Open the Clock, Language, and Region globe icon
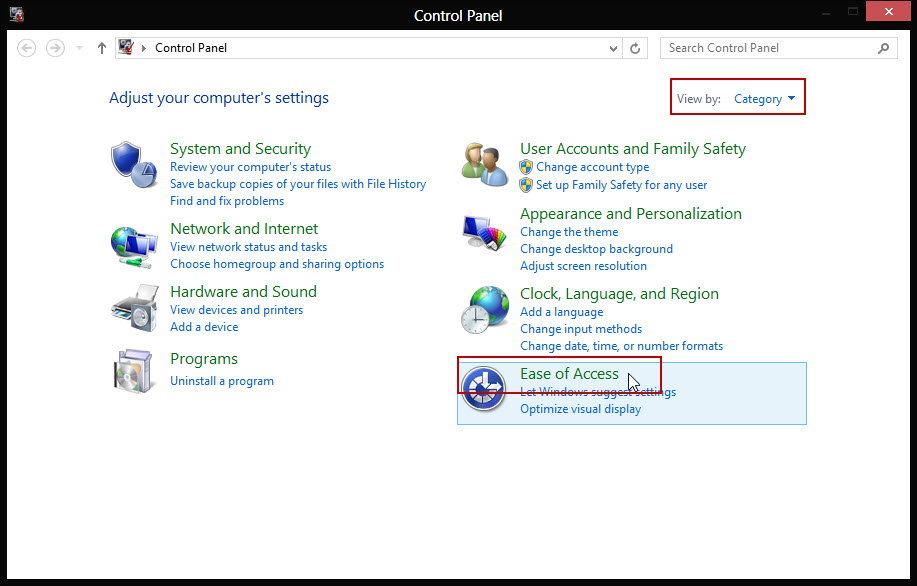 coord(485,310)
